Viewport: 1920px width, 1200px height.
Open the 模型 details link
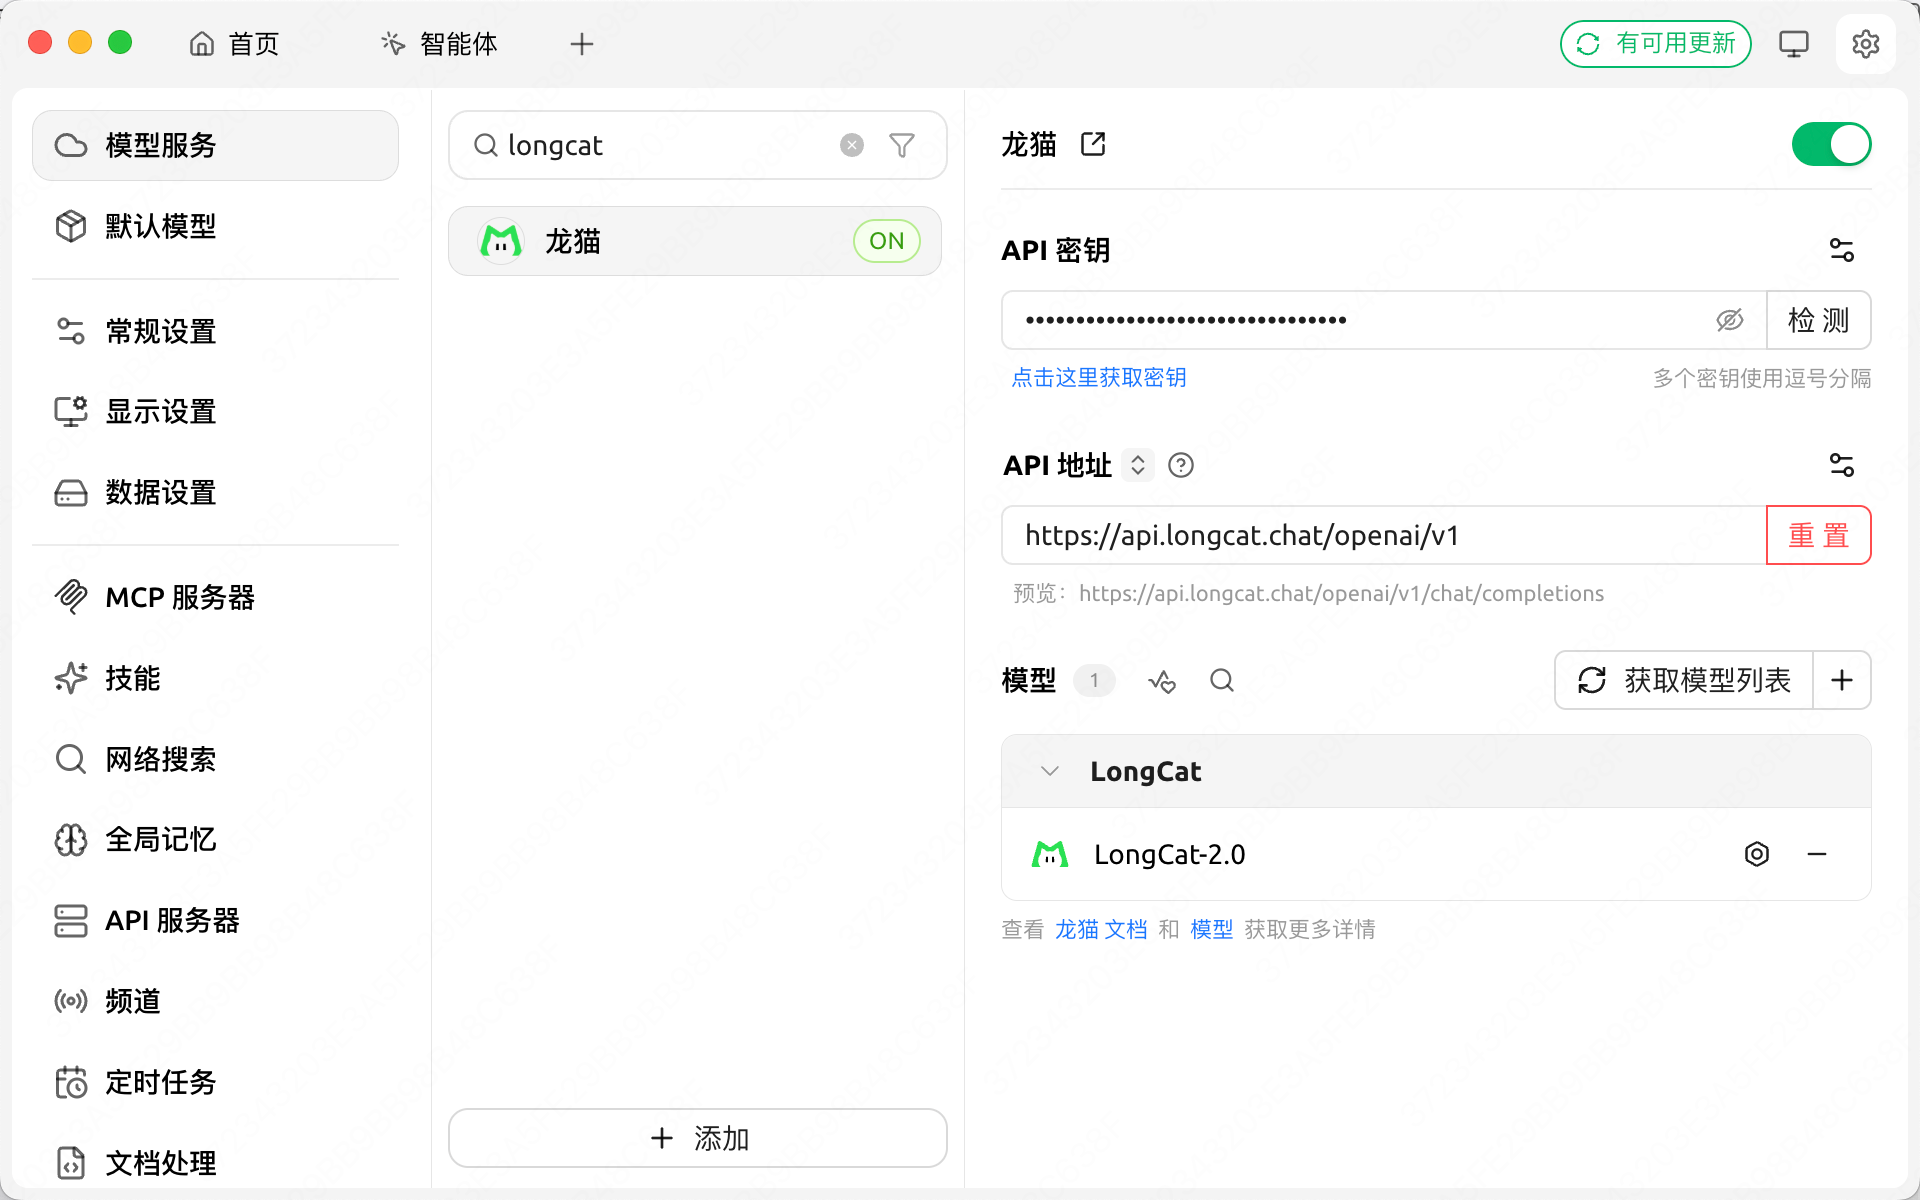(x=1211, y=929)
